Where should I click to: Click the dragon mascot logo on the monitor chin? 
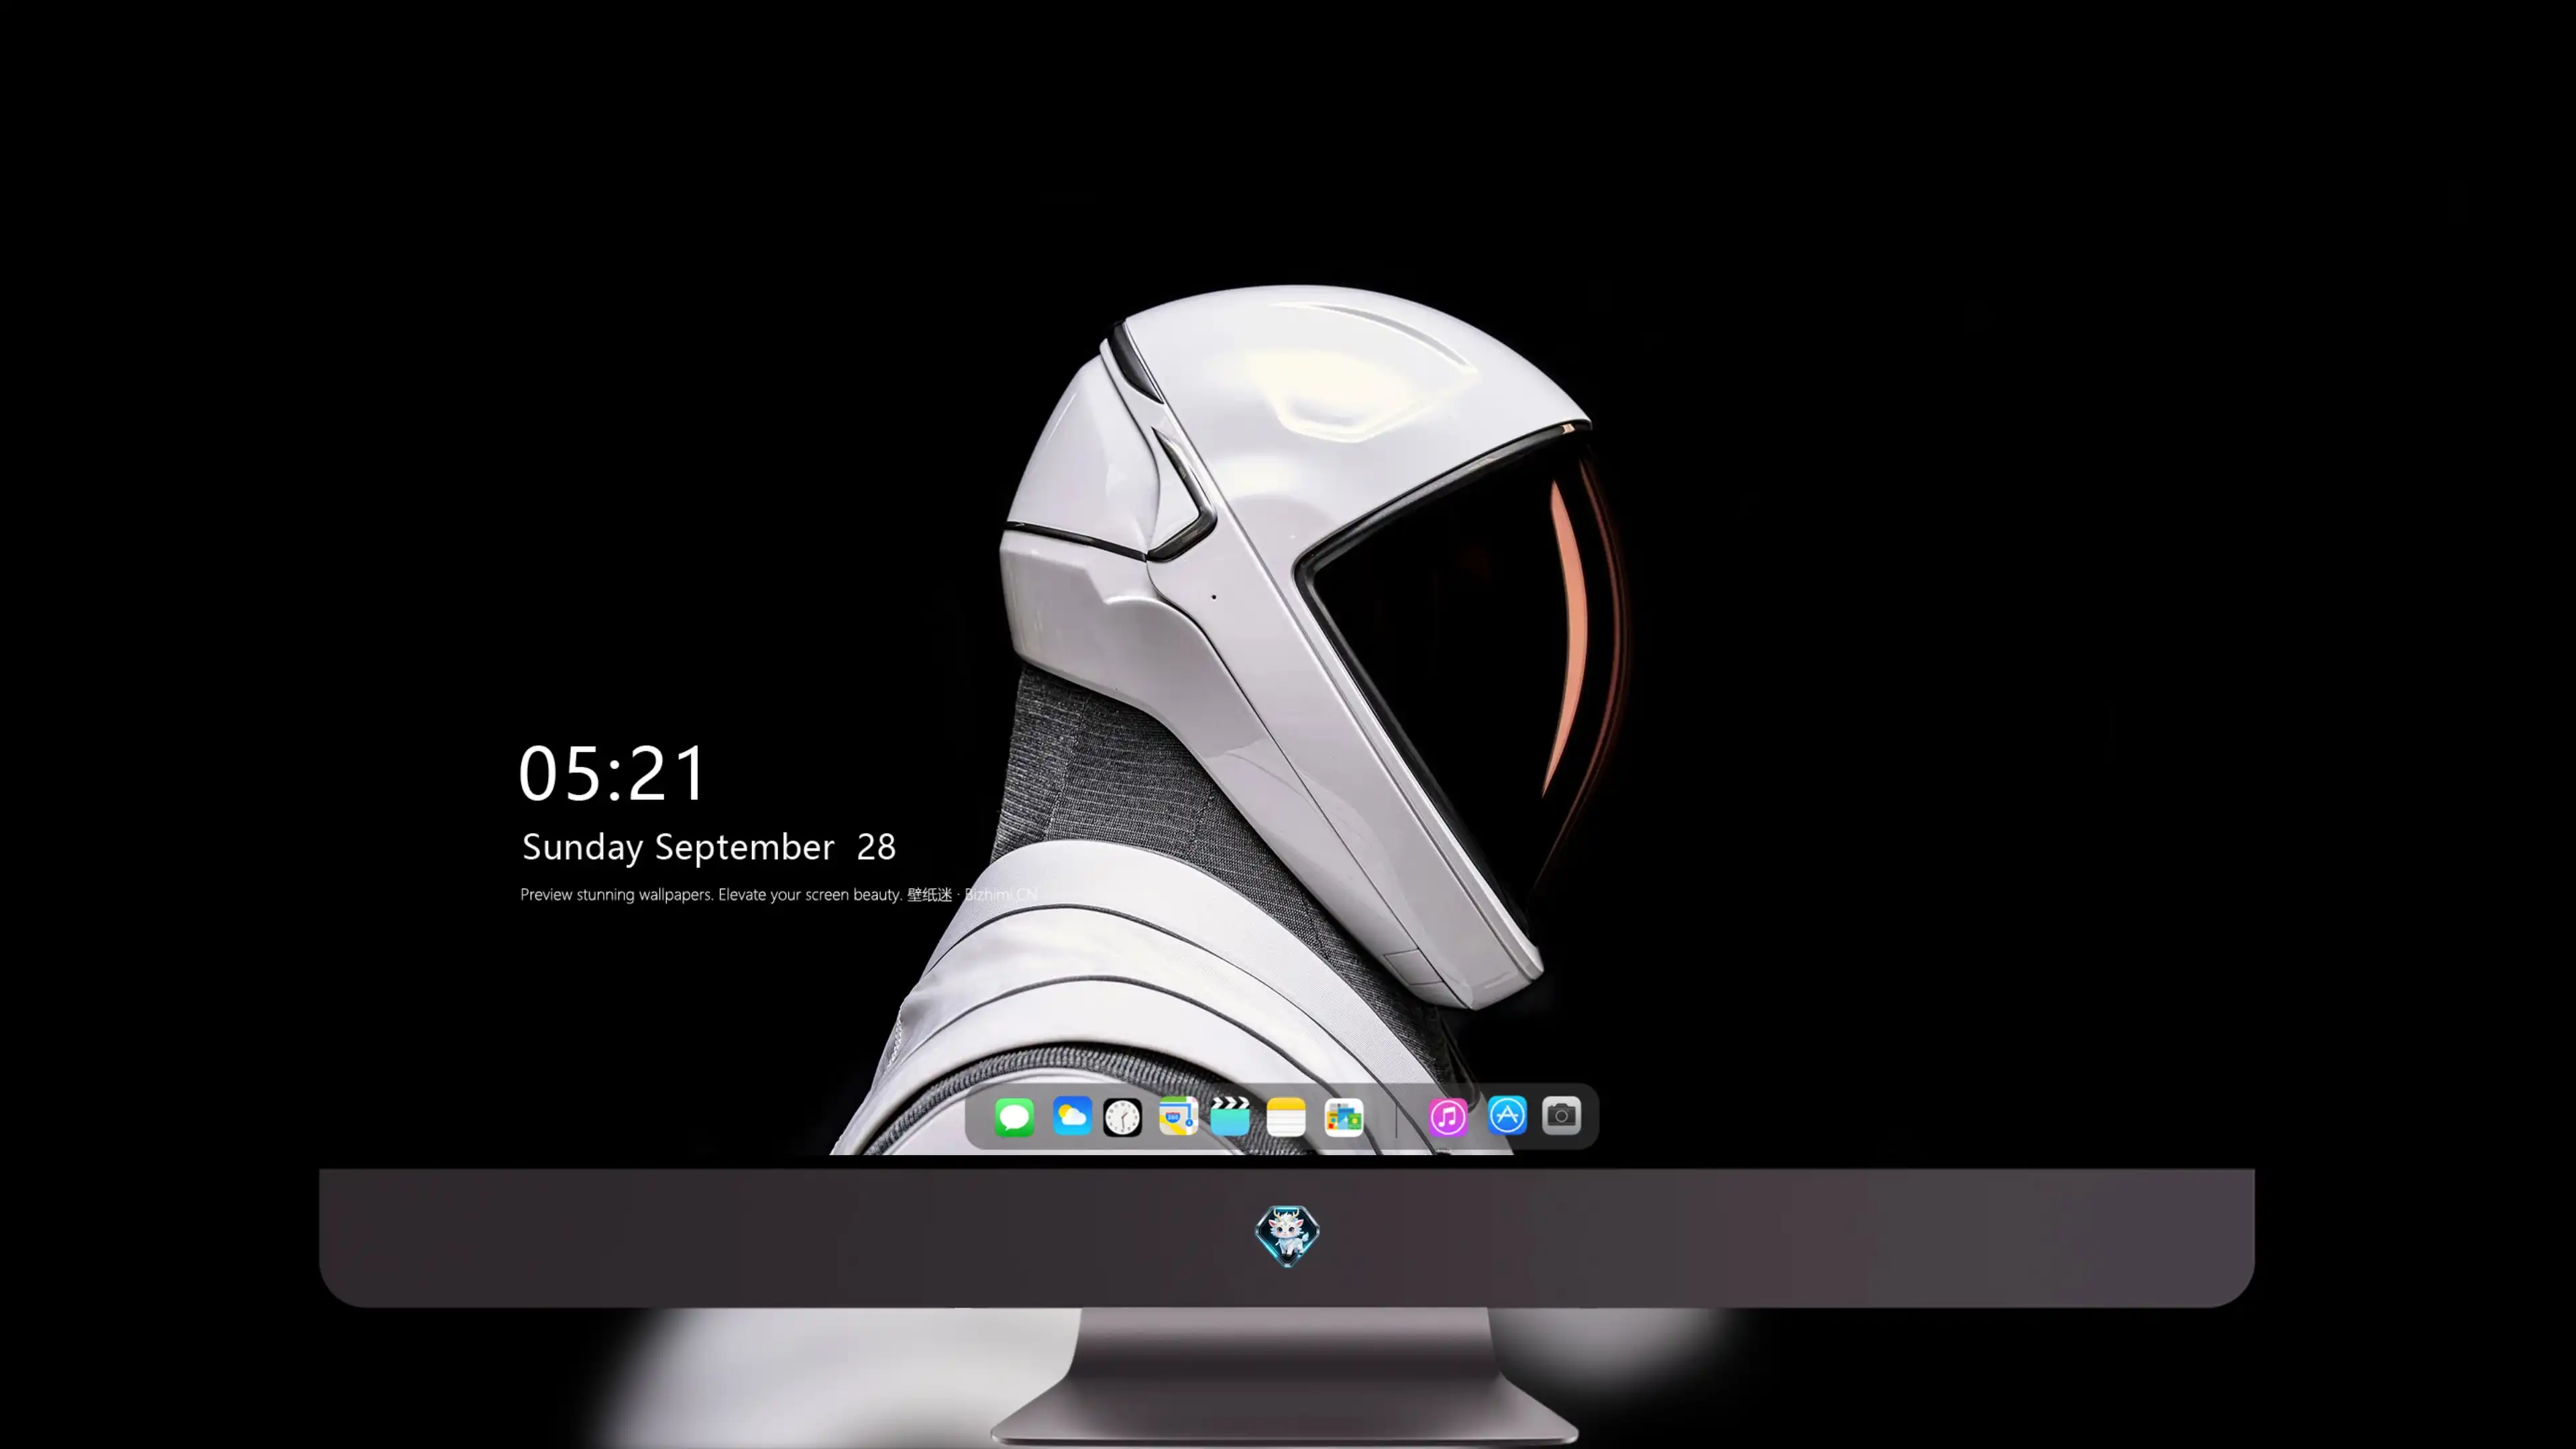coord(1287,1236)
